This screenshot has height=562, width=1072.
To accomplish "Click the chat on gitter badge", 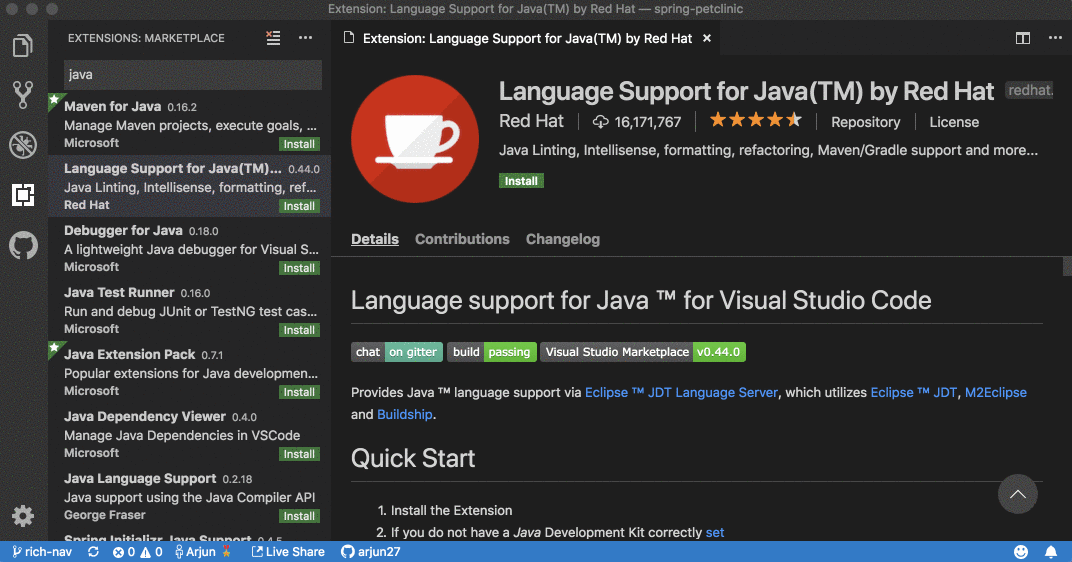I will pos(397,352).
